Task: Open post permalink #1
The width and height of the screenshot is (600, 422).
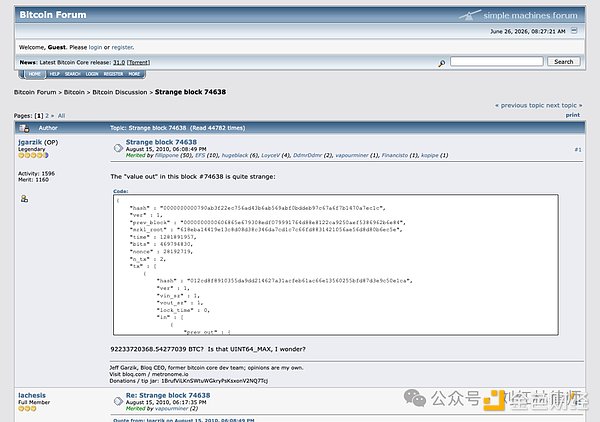Action: click(x=578, y=150)
